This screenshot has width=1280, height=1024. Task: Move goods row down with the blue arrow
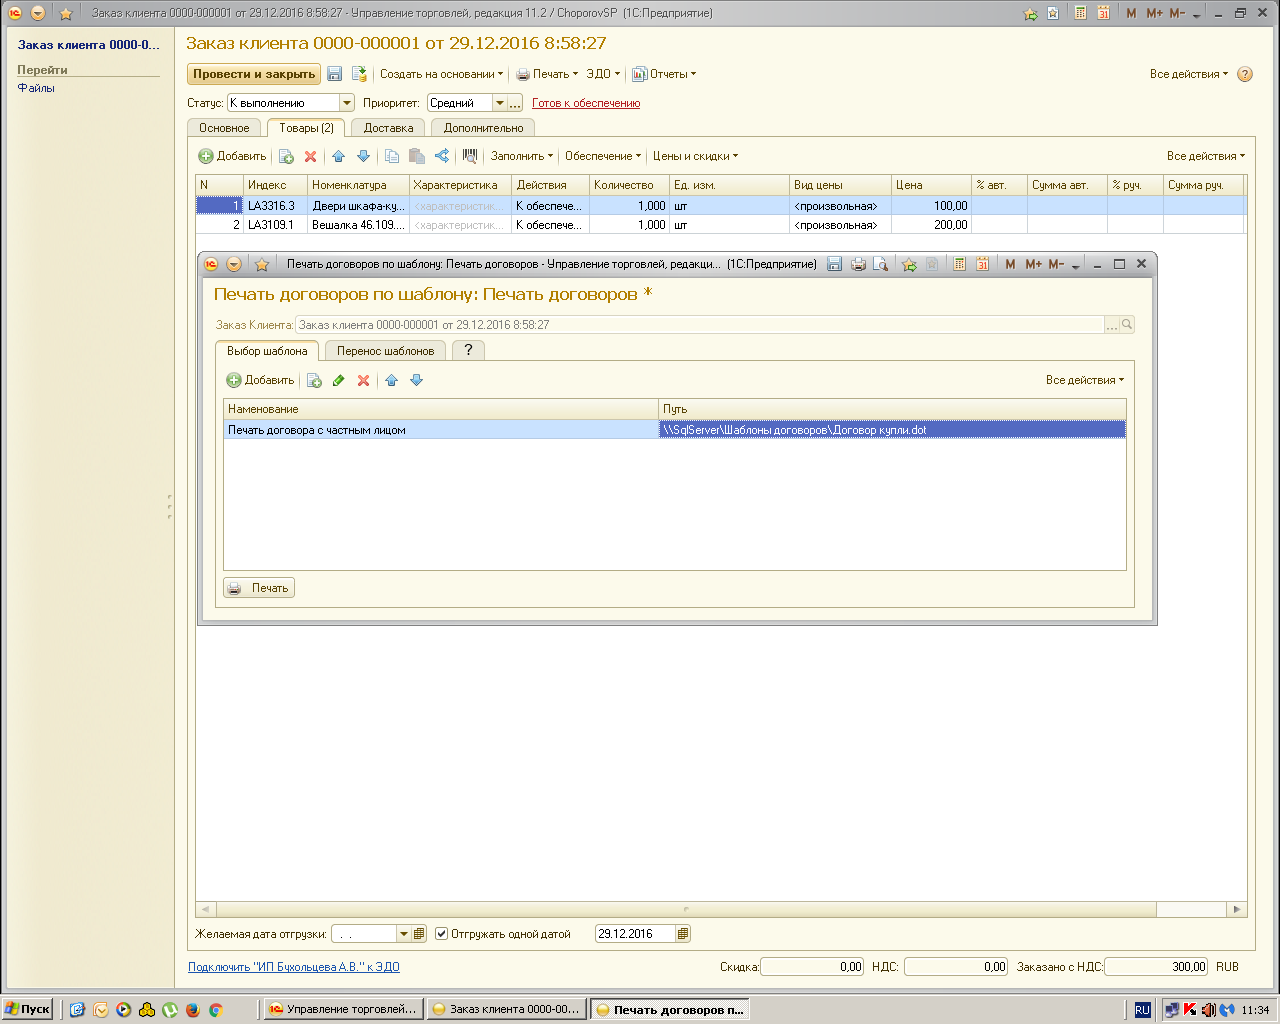click(363, 156)
